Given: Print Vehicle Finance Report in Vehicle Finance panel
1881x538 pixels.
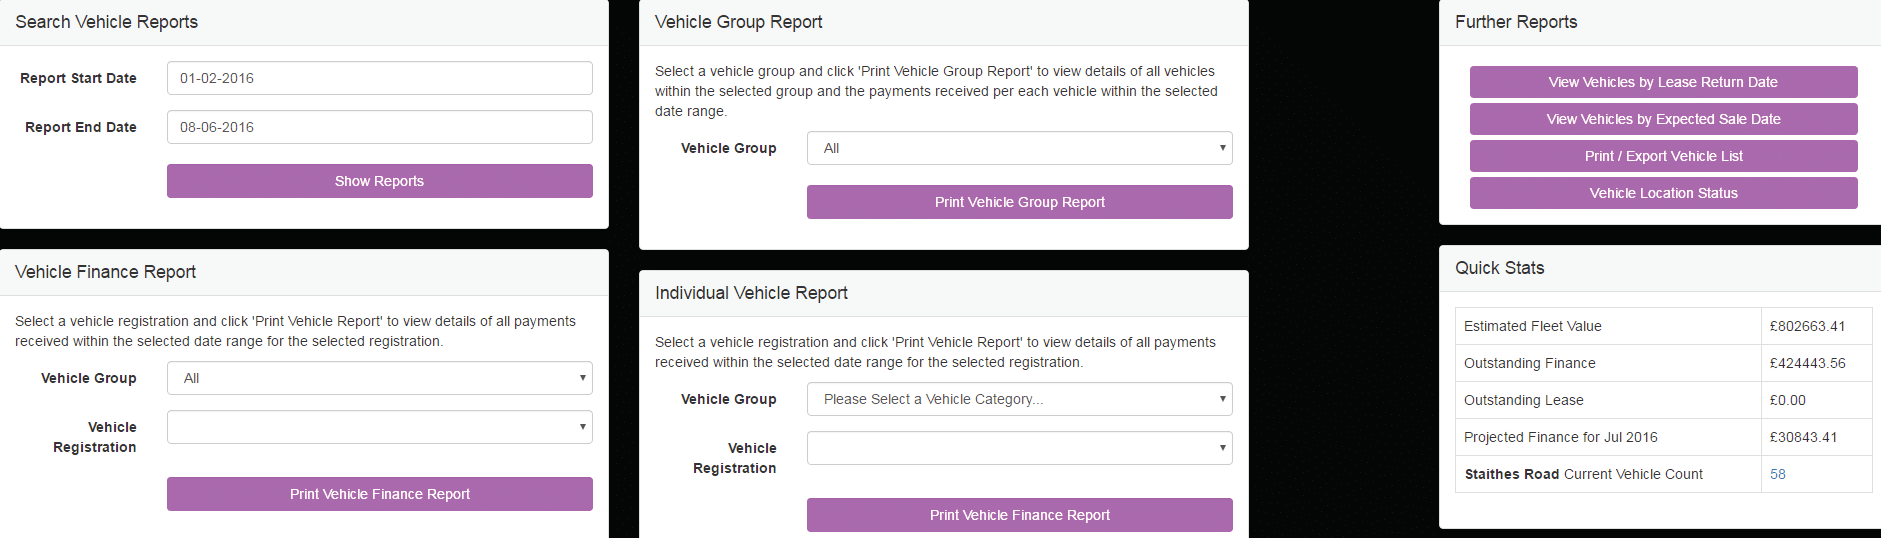Looking at the screenshot, I should pos(379,494).
